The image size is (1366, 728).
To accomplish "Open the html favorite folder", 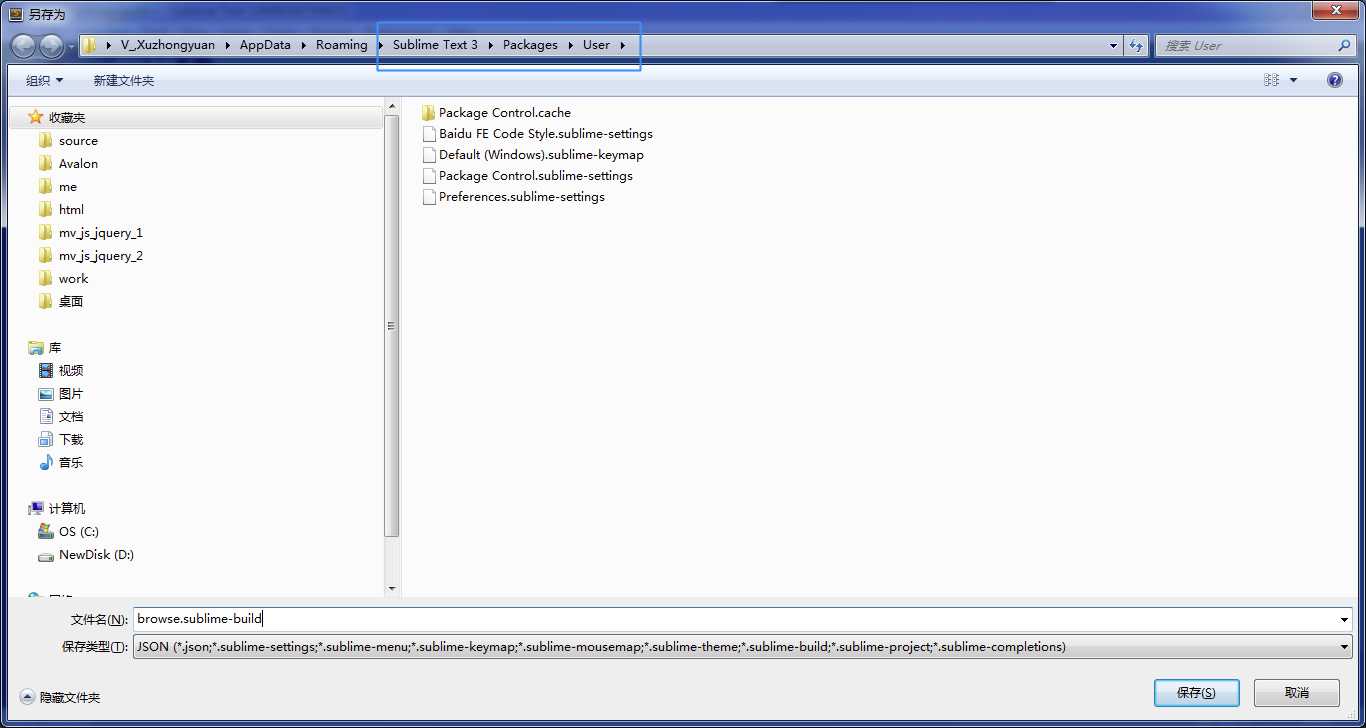I will tap(71, 210).
